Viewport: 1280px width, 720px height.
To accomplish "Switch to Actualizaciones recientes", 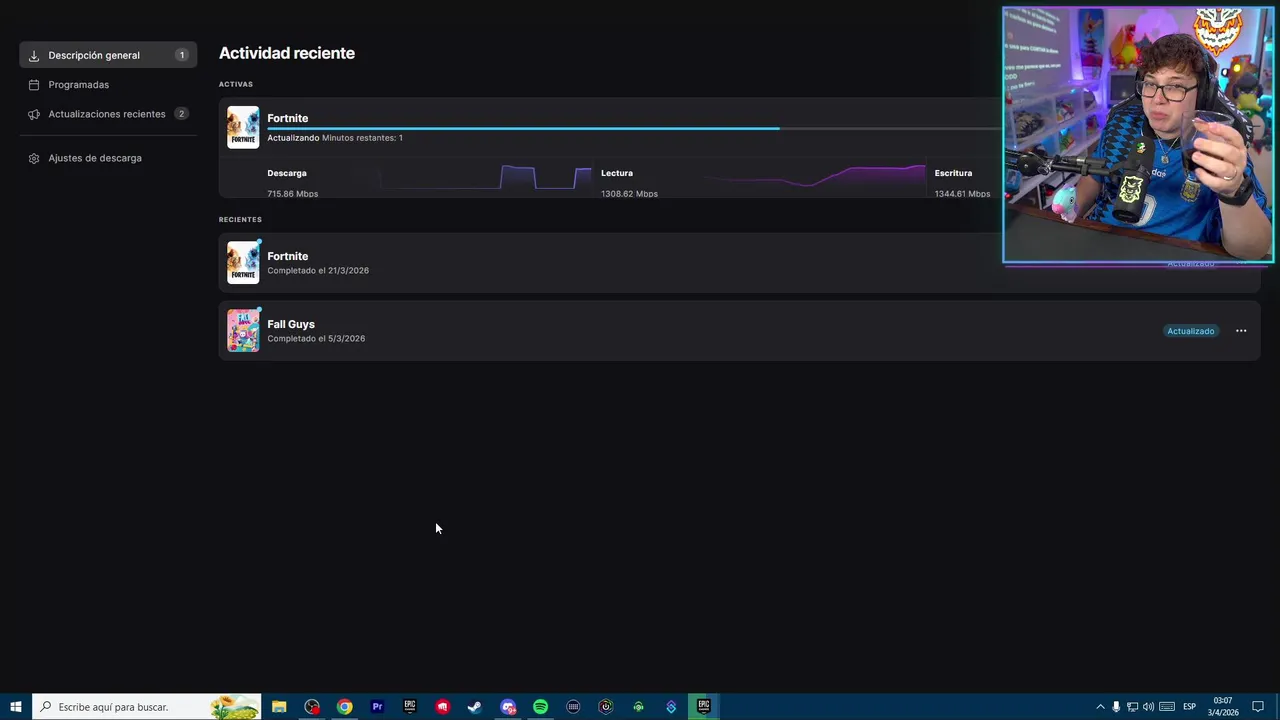I will [108, 114].
